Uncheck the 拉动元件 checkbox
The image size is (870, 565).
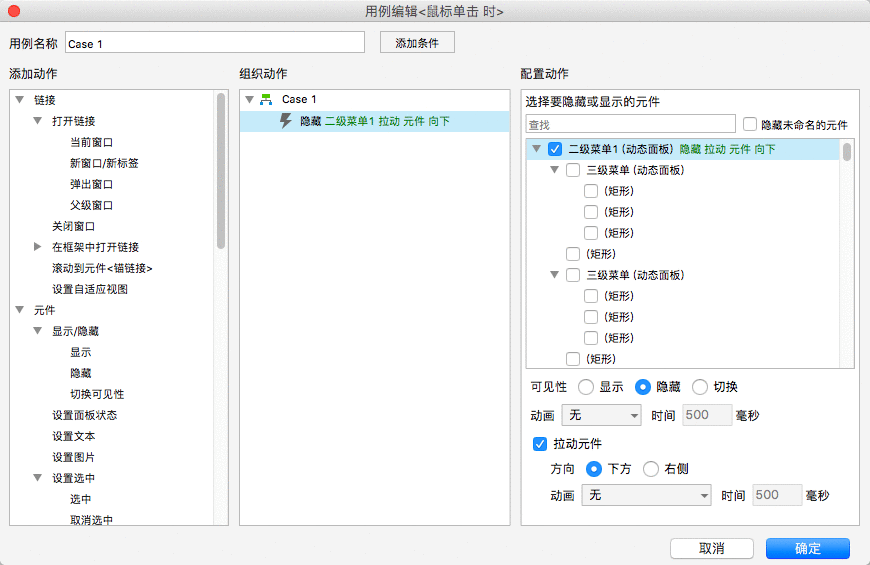tap(539, 444)
